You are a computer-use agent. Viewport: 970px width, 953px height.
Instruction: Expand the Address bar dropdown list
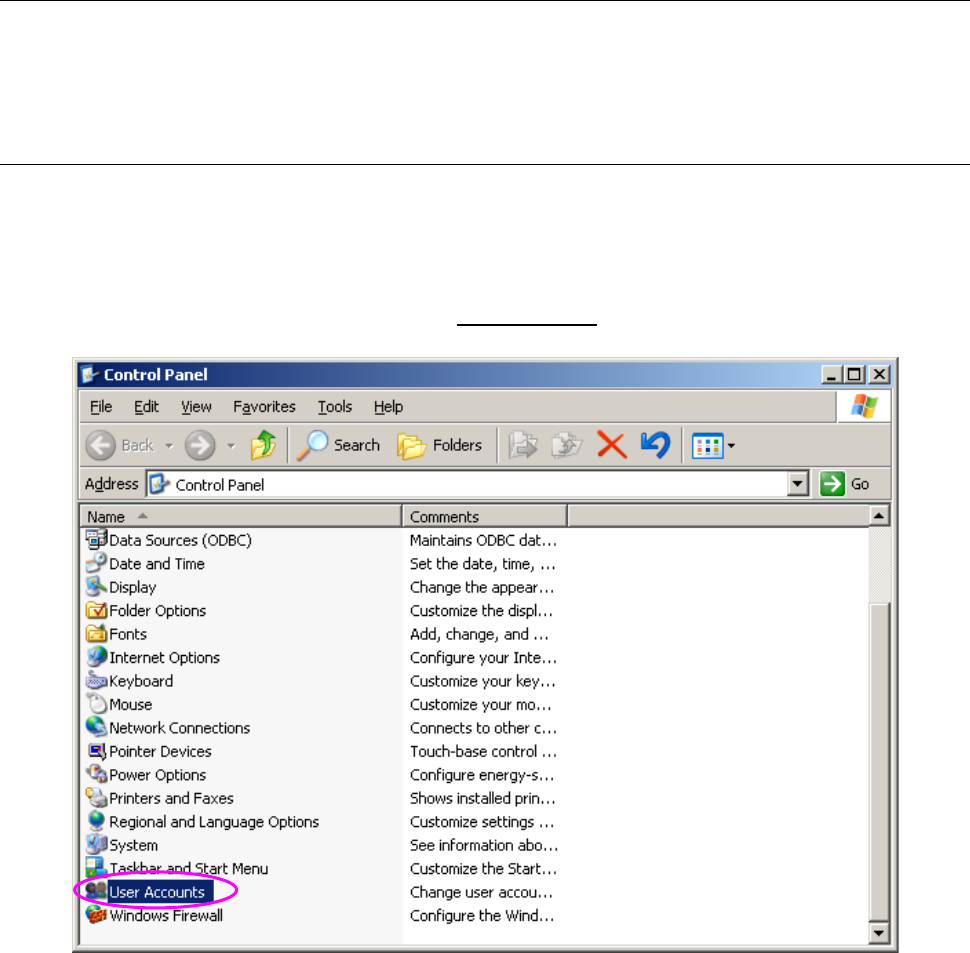click(797, 484)
